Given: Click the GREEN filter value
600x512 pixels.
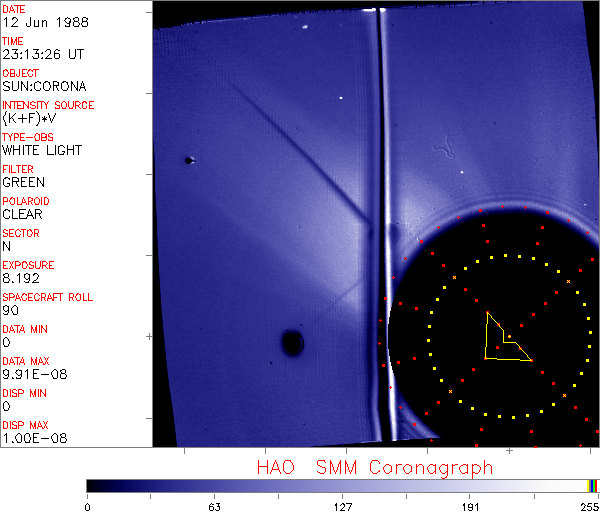Looking at the screenshot, I should [23, 183].
